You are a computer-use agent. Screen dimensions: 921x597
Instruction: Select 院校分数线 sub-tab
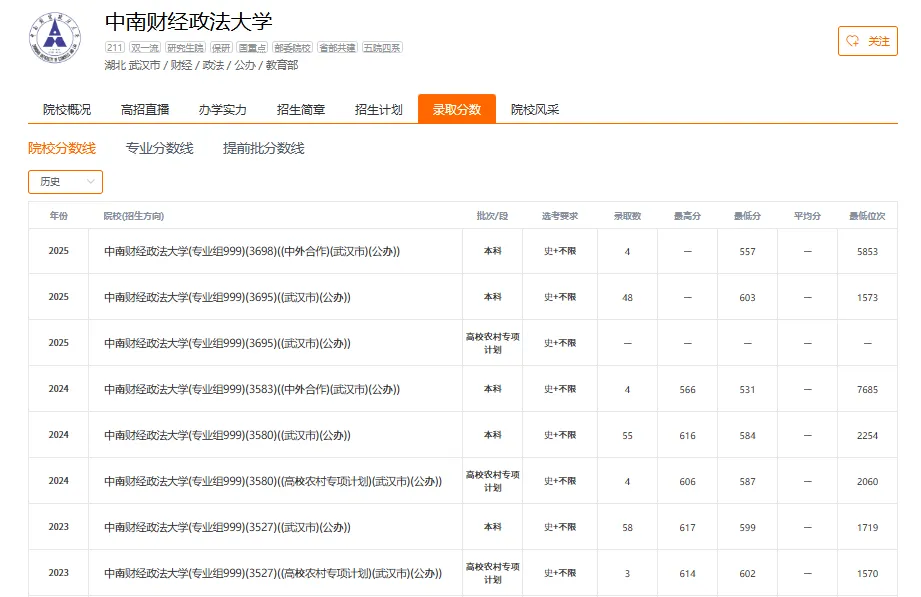62,148
